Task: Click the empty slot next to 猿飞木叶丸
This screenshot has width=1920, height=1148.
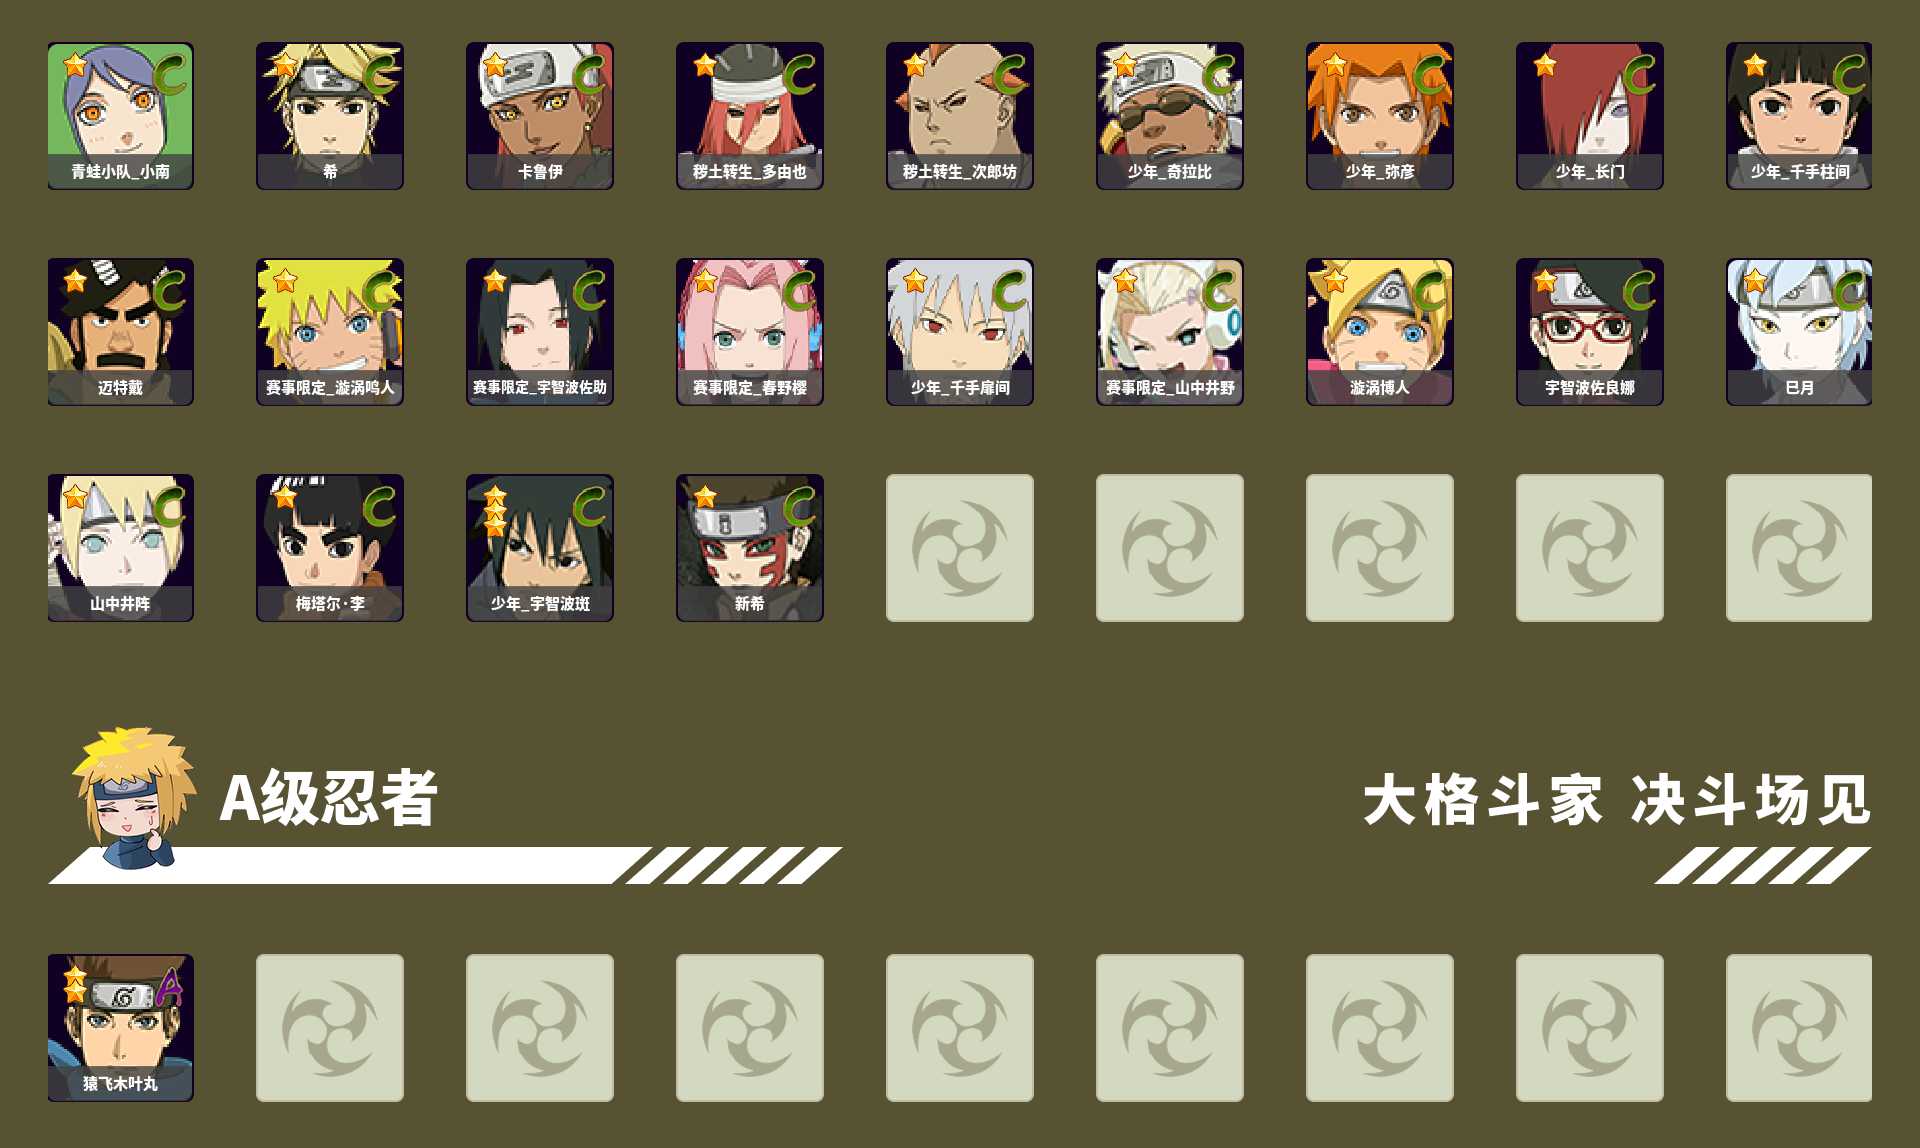Action: point(330,1028)
